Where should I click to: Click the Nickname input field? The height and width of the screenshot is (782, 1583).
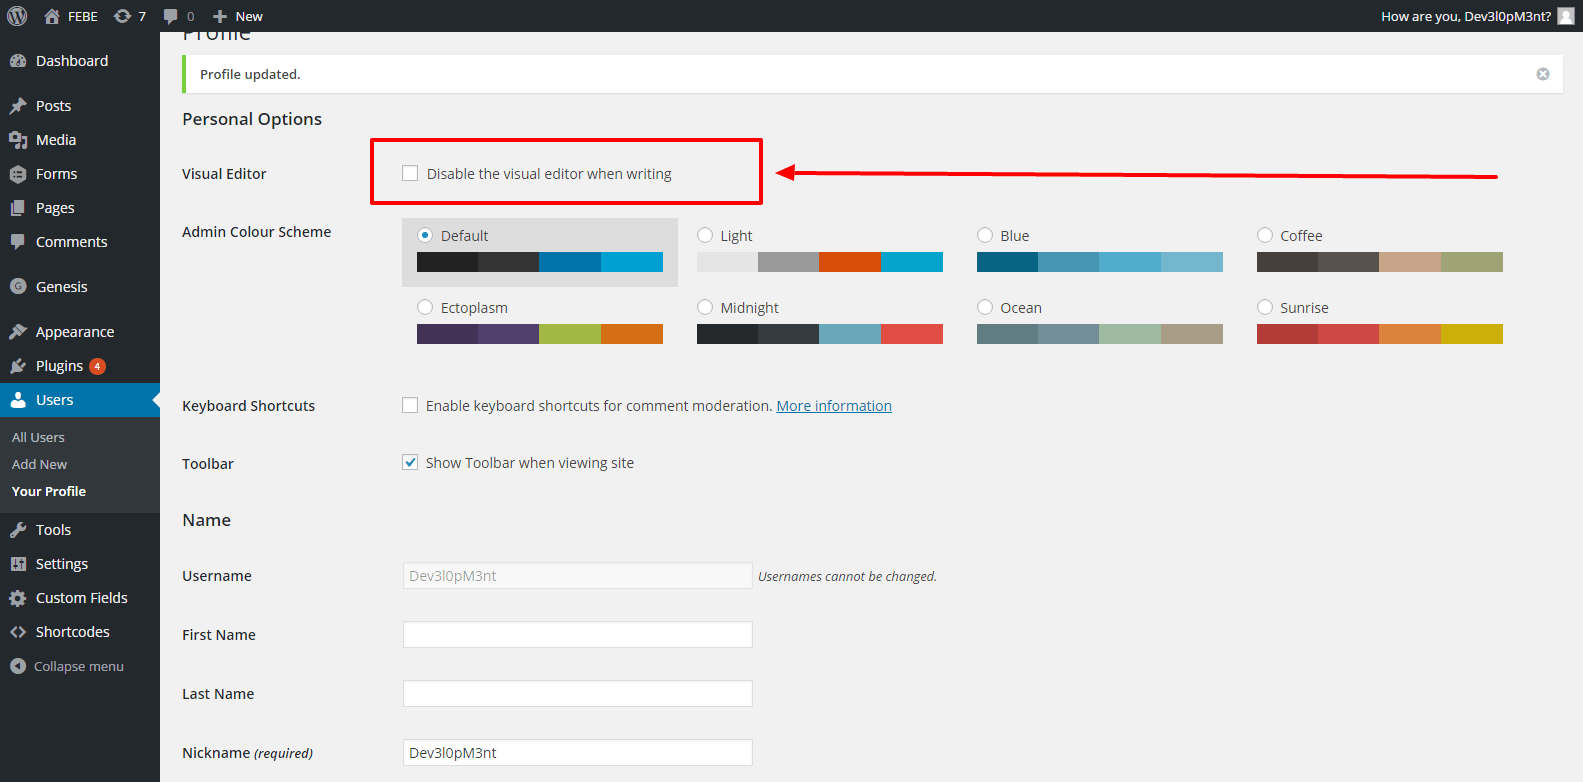pos(578,753)
